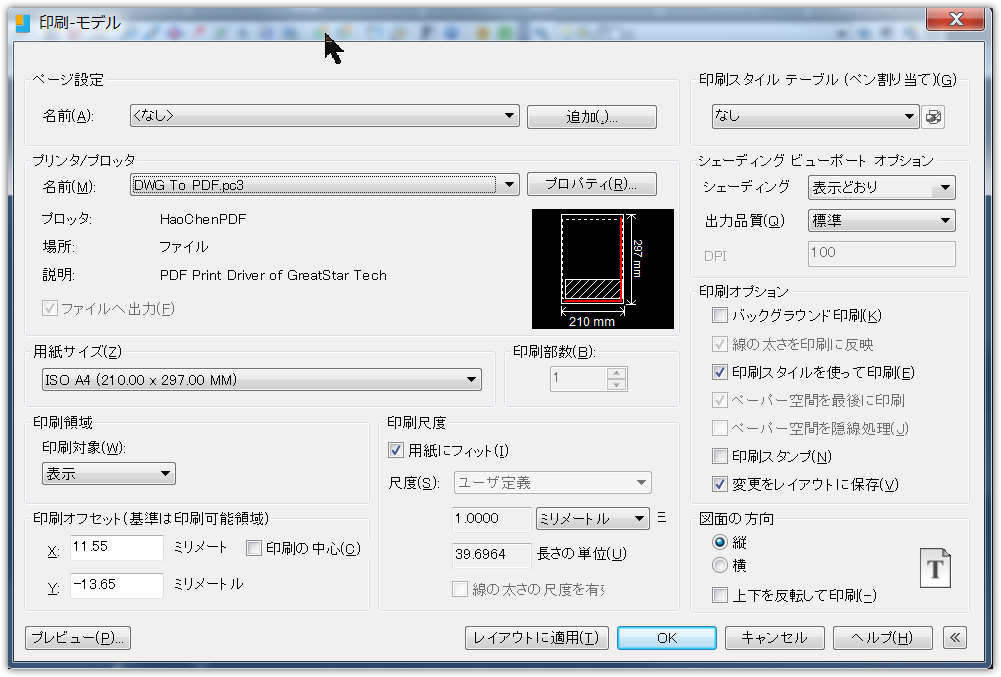Screen dimensions: 1001x677
Task: Click the ファイル location value text
Action: pyautogui.click(x=184, y=247)
